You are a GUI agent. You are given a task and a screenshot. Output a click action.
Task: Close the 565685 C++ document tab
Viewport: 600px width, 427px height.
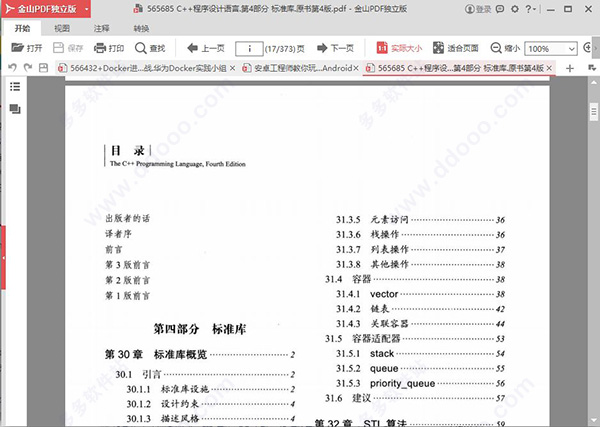point(549,68)
